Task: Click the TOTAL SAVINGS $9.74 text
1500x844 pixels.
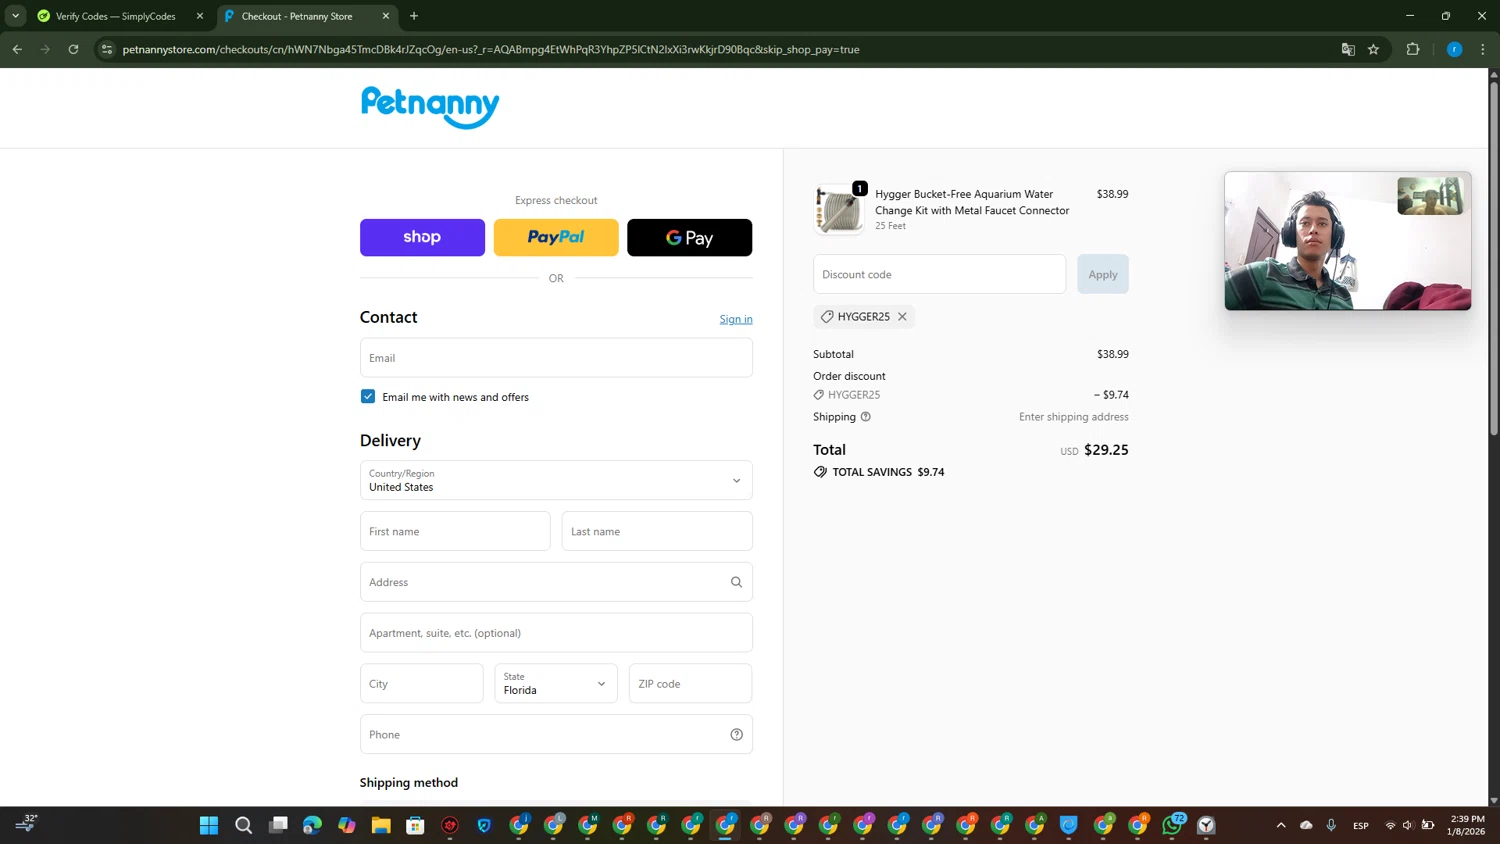Action: (x=888, y=472)
